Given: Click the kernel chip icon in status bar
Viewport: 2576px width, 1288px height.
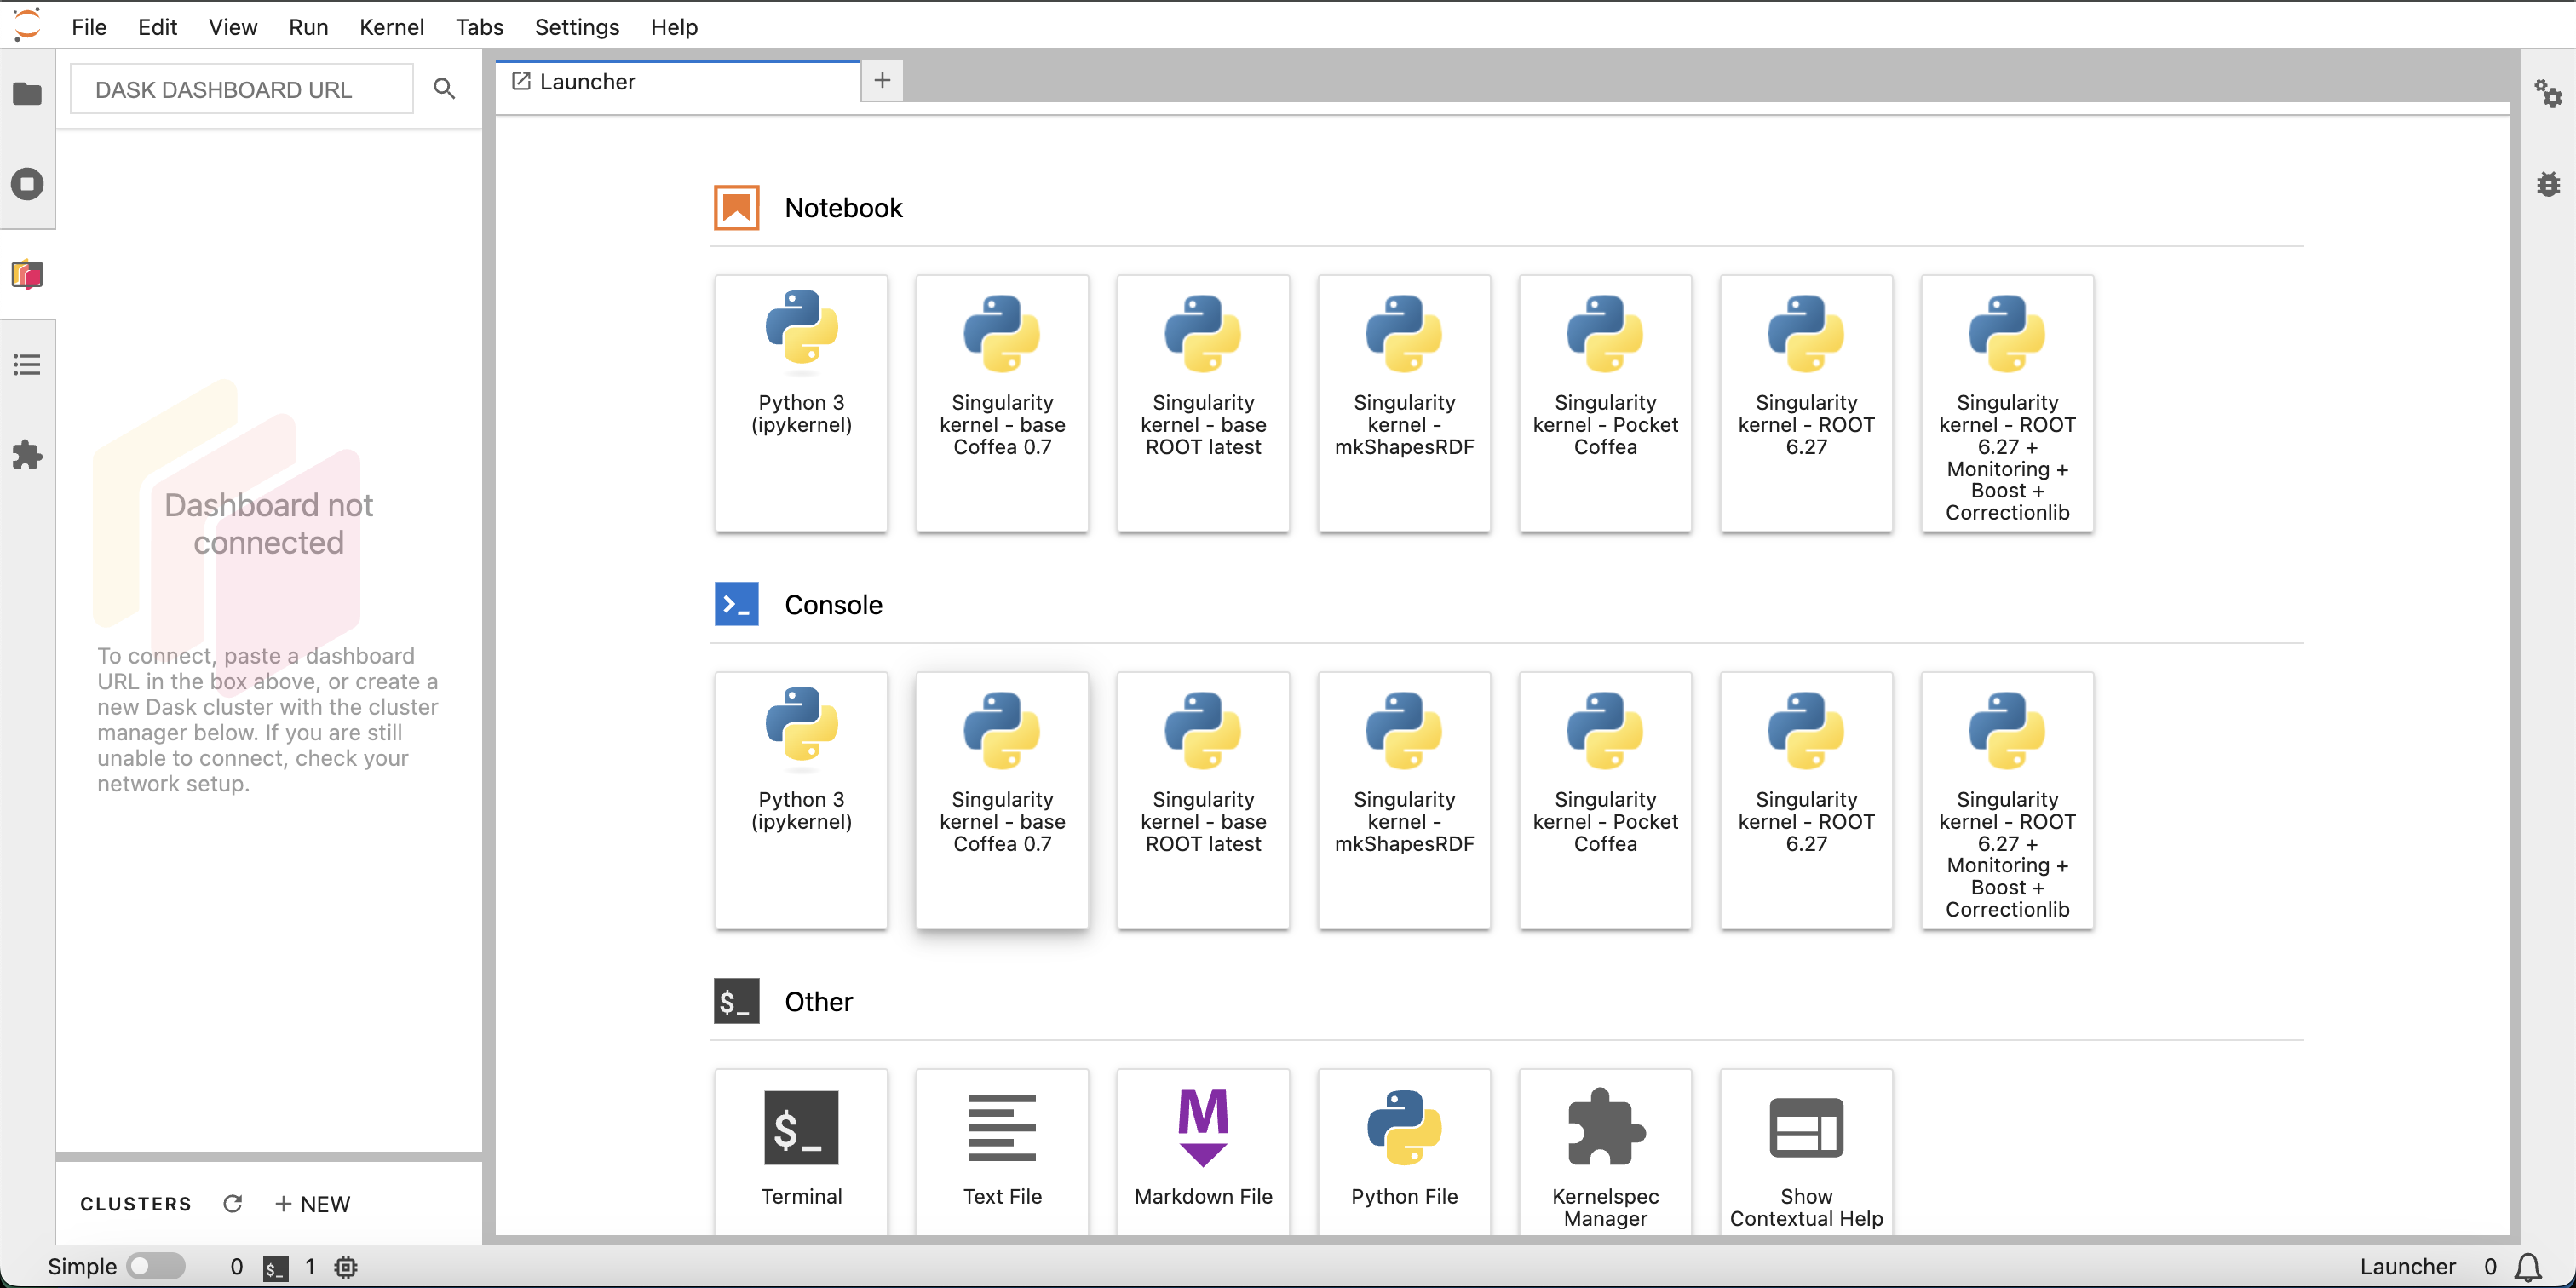Looking at the screenshot, I should [x=346, y=1267].
